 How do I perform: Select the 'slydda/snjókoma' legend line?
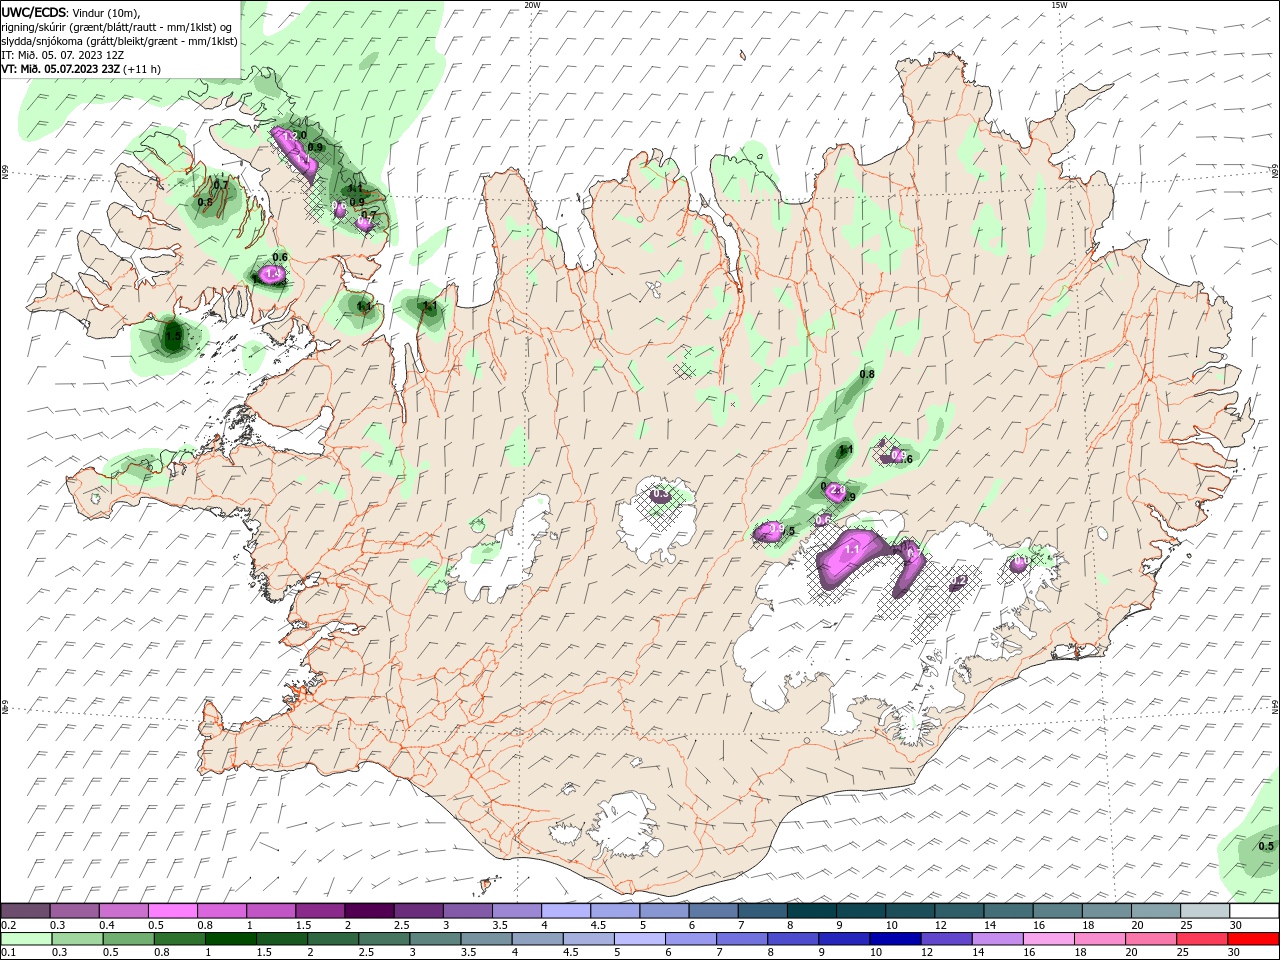coord(119,41)
